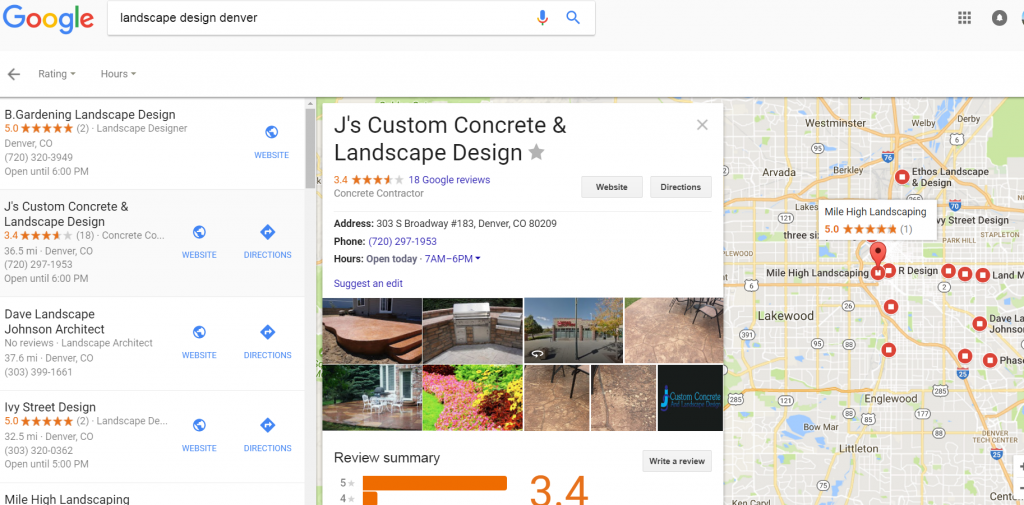The width and height of the screenshot is (1024, 505).
Task: Open the outdoor grill kitchen photo
Action: pos(473,331)
